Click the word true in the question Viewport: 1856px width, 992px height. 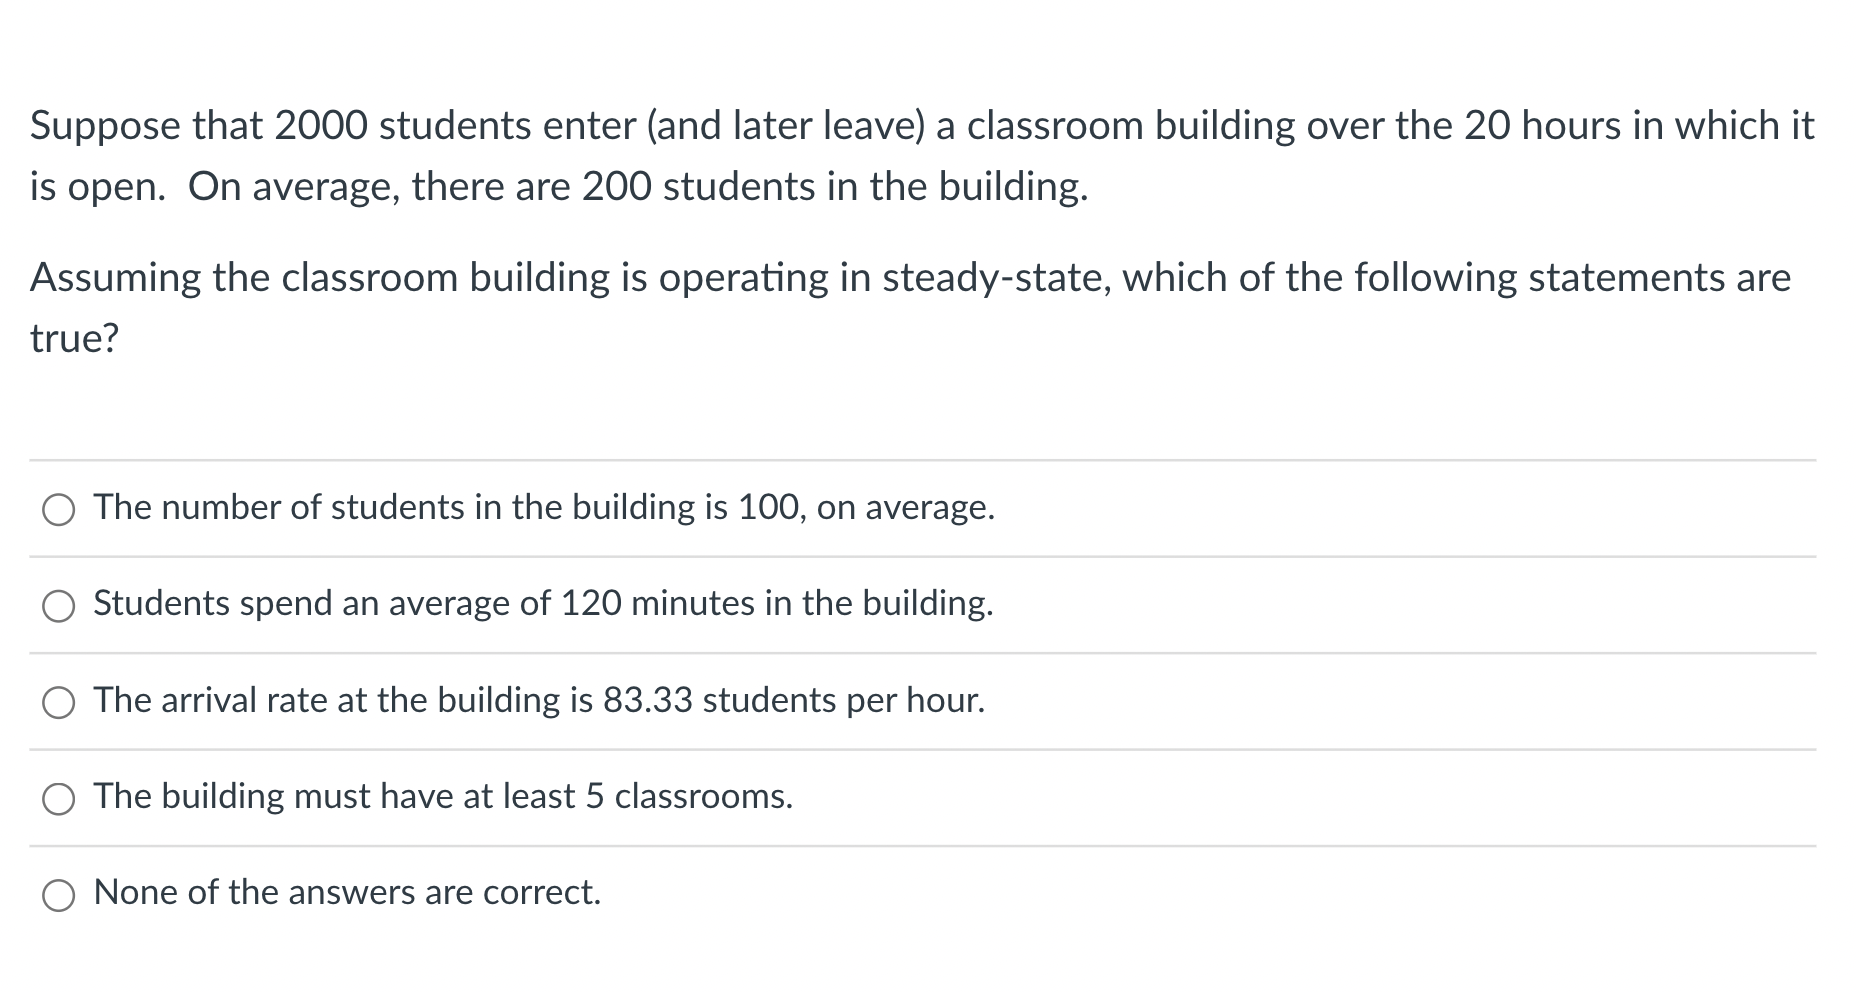pos(72,338)
